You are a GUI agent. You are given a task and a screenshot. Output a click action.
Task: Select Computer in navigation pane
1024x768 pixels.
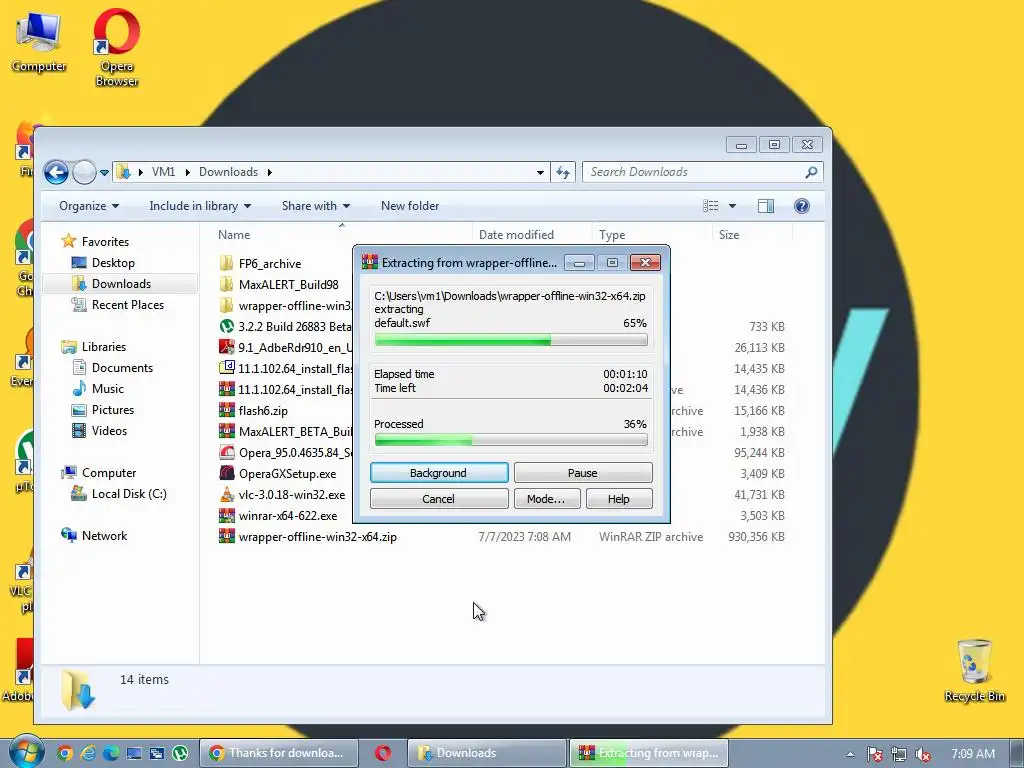coord(108,473)
